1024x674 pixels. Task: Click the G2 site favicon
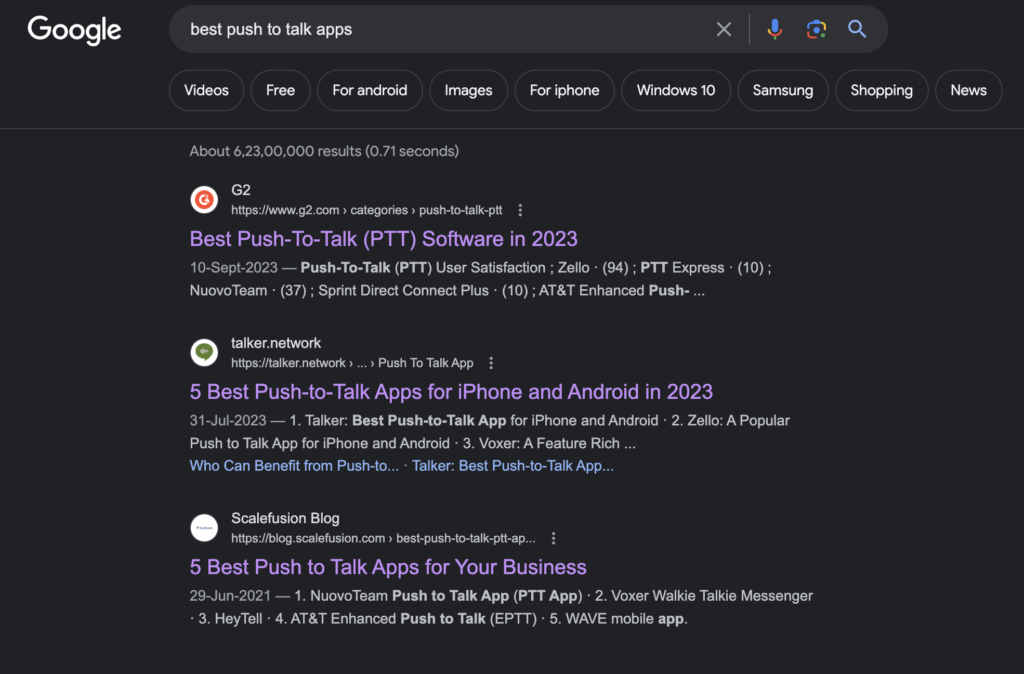click(x=204, y=200)
